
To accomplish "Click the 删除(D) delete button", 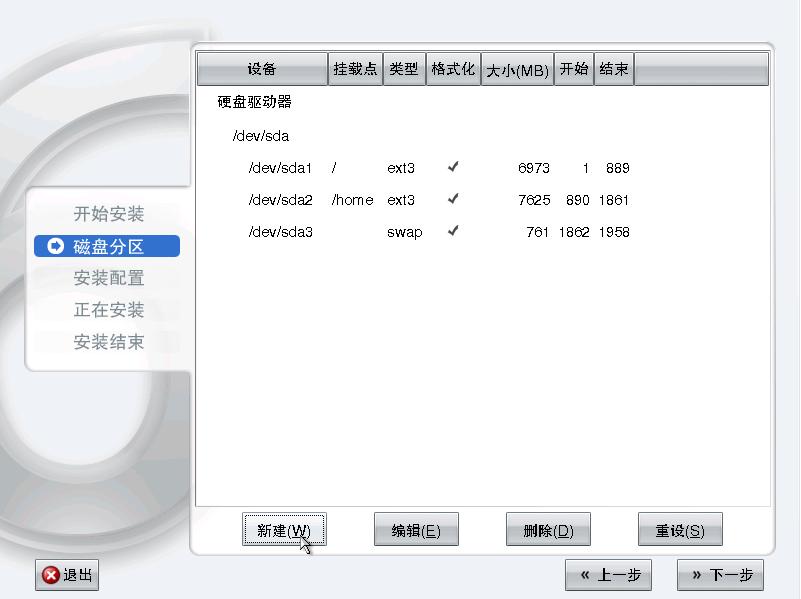I will point(548,530).
